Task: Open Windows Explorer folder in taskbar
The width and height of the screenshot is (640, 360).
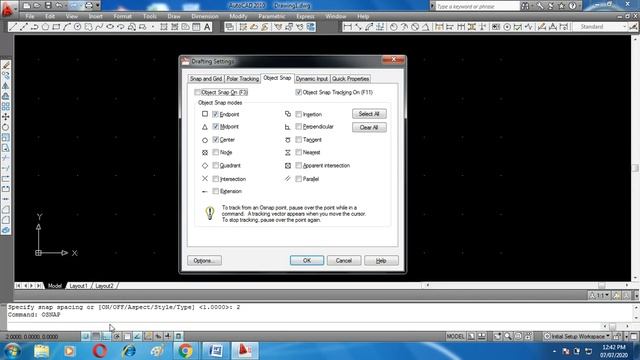Action: click(x=41, y=351)
